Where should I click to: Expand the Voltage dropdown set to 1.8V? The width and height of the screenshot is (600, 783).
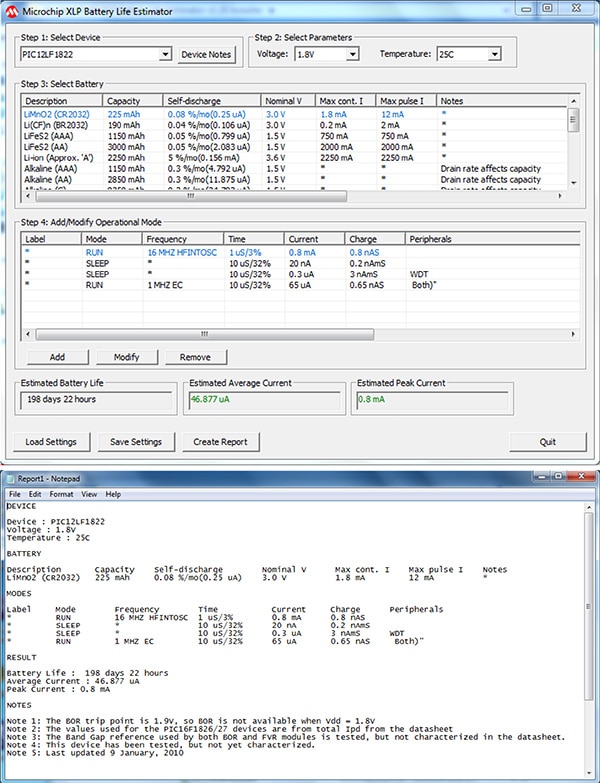click(x=352, y=54)
